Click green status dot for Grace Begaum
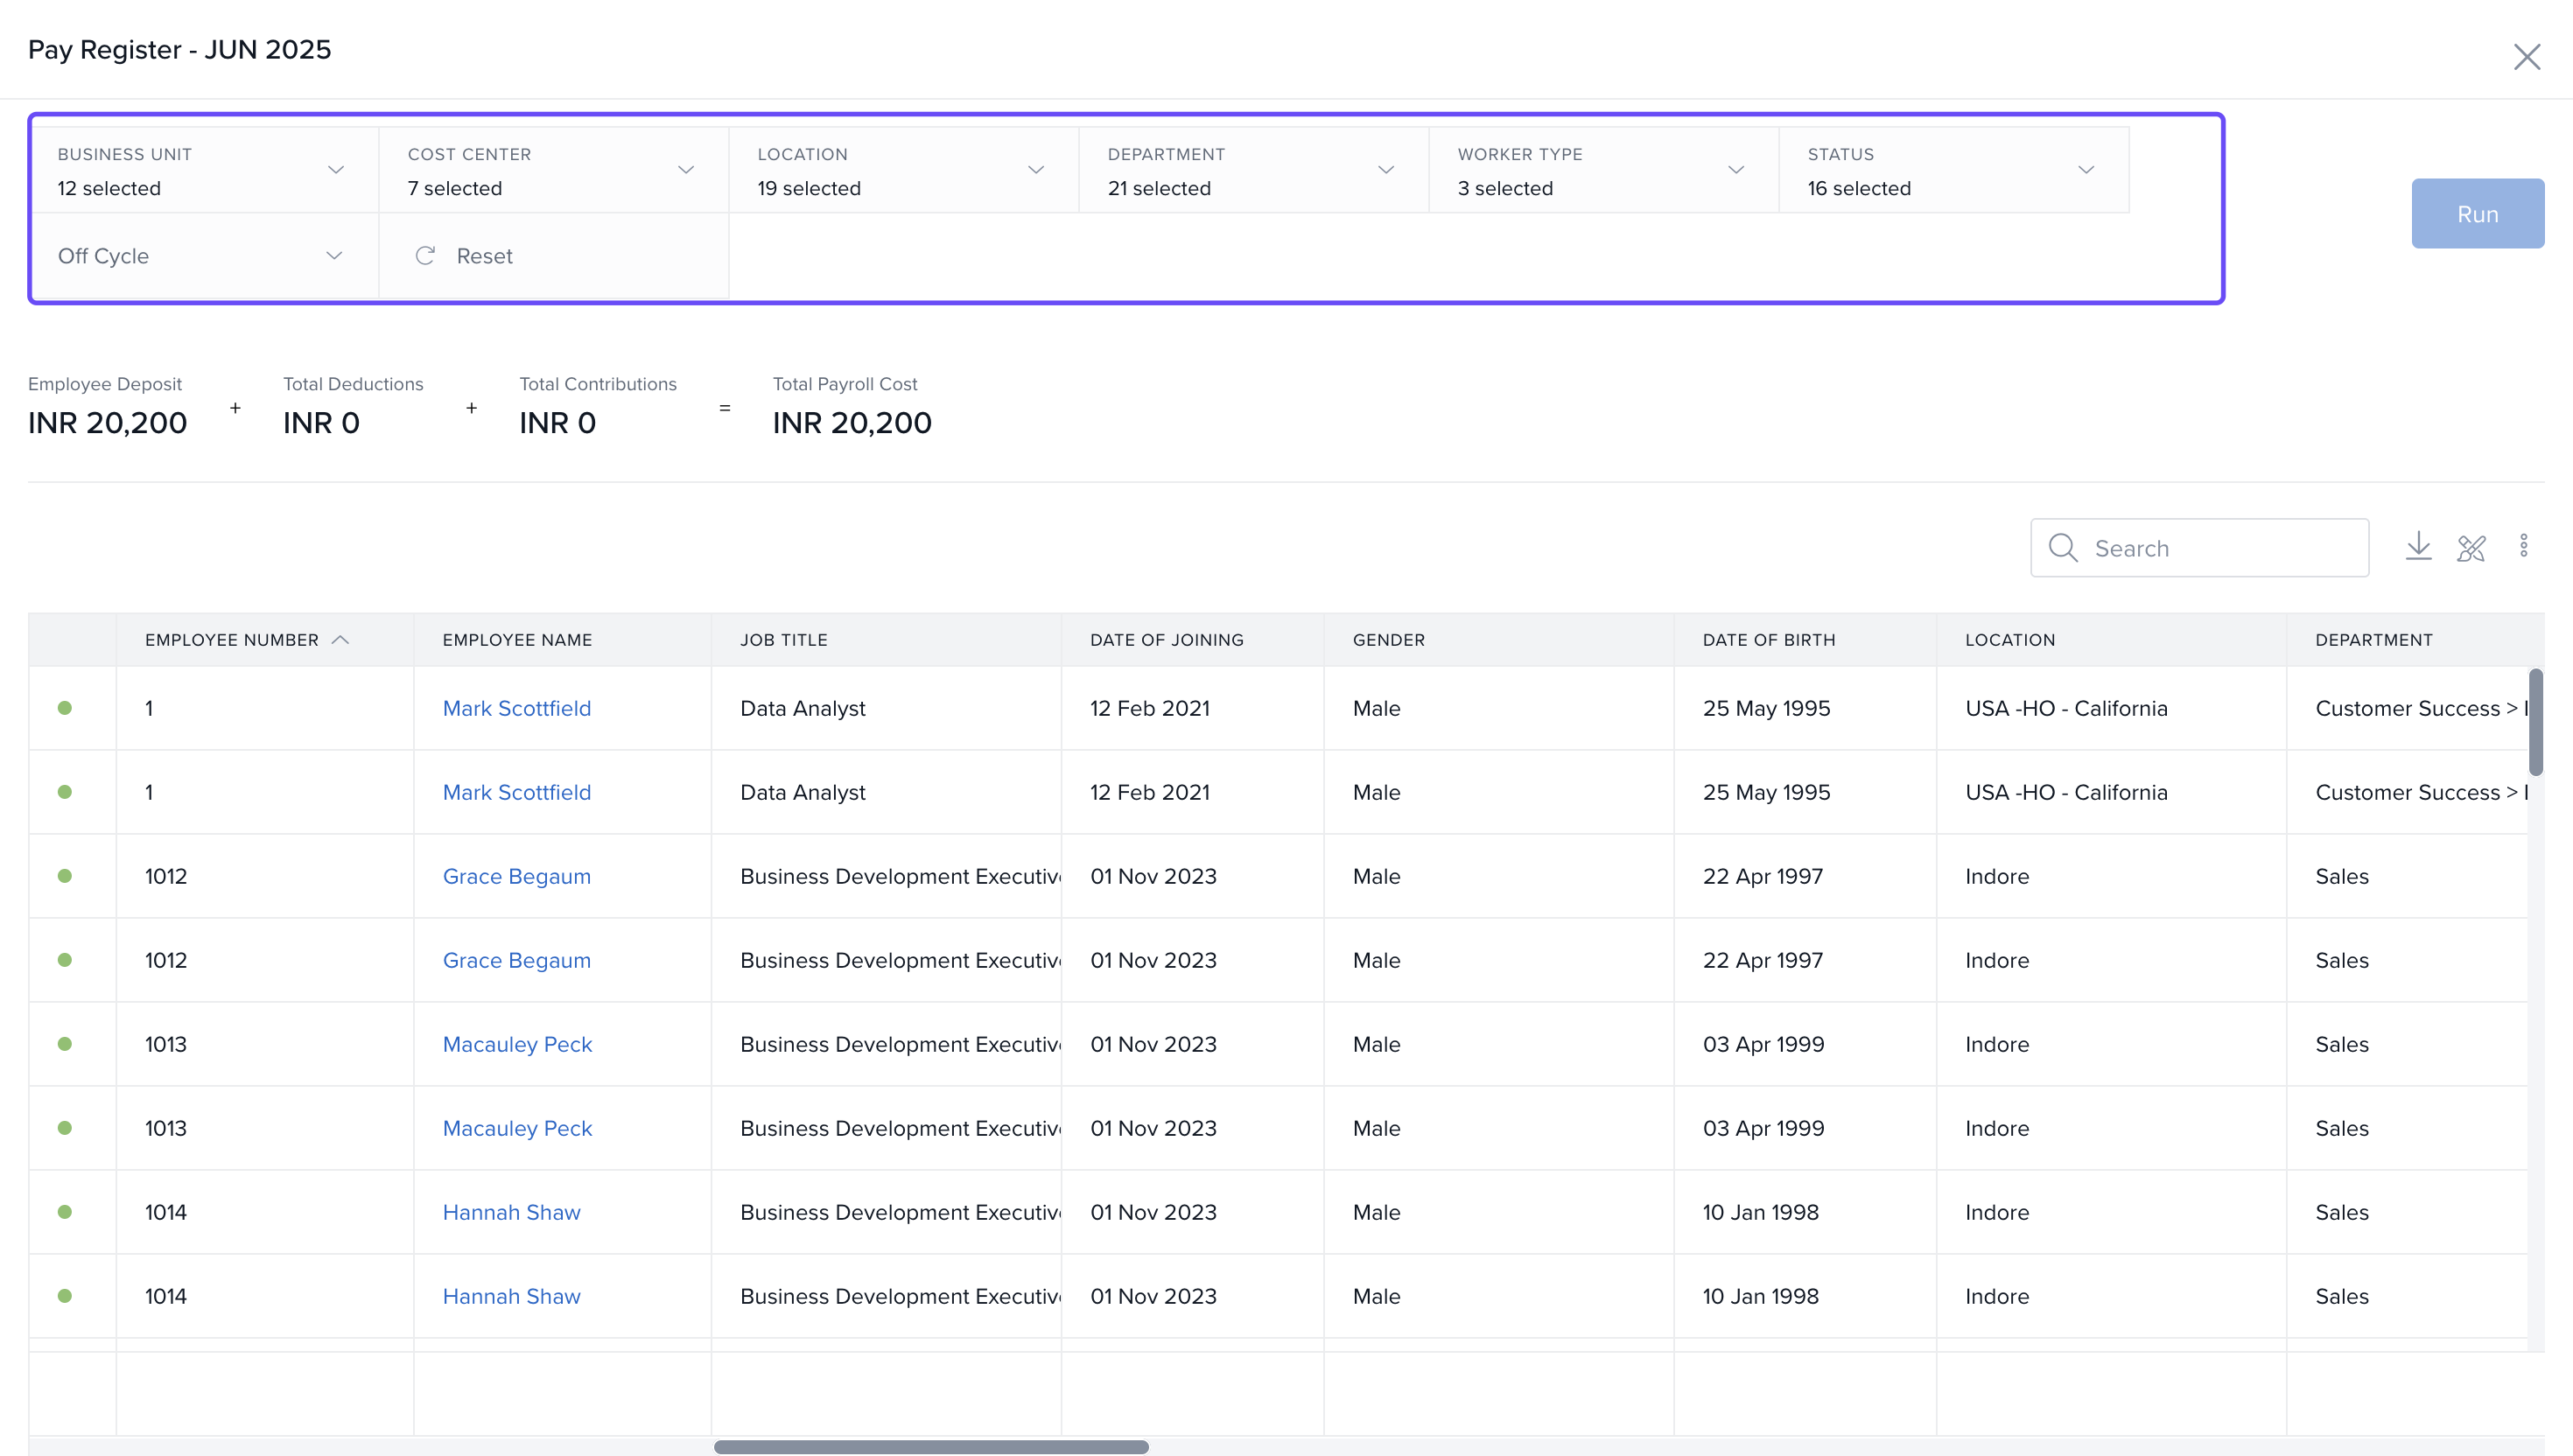Screen dimensions: 2573x1456 65,876
